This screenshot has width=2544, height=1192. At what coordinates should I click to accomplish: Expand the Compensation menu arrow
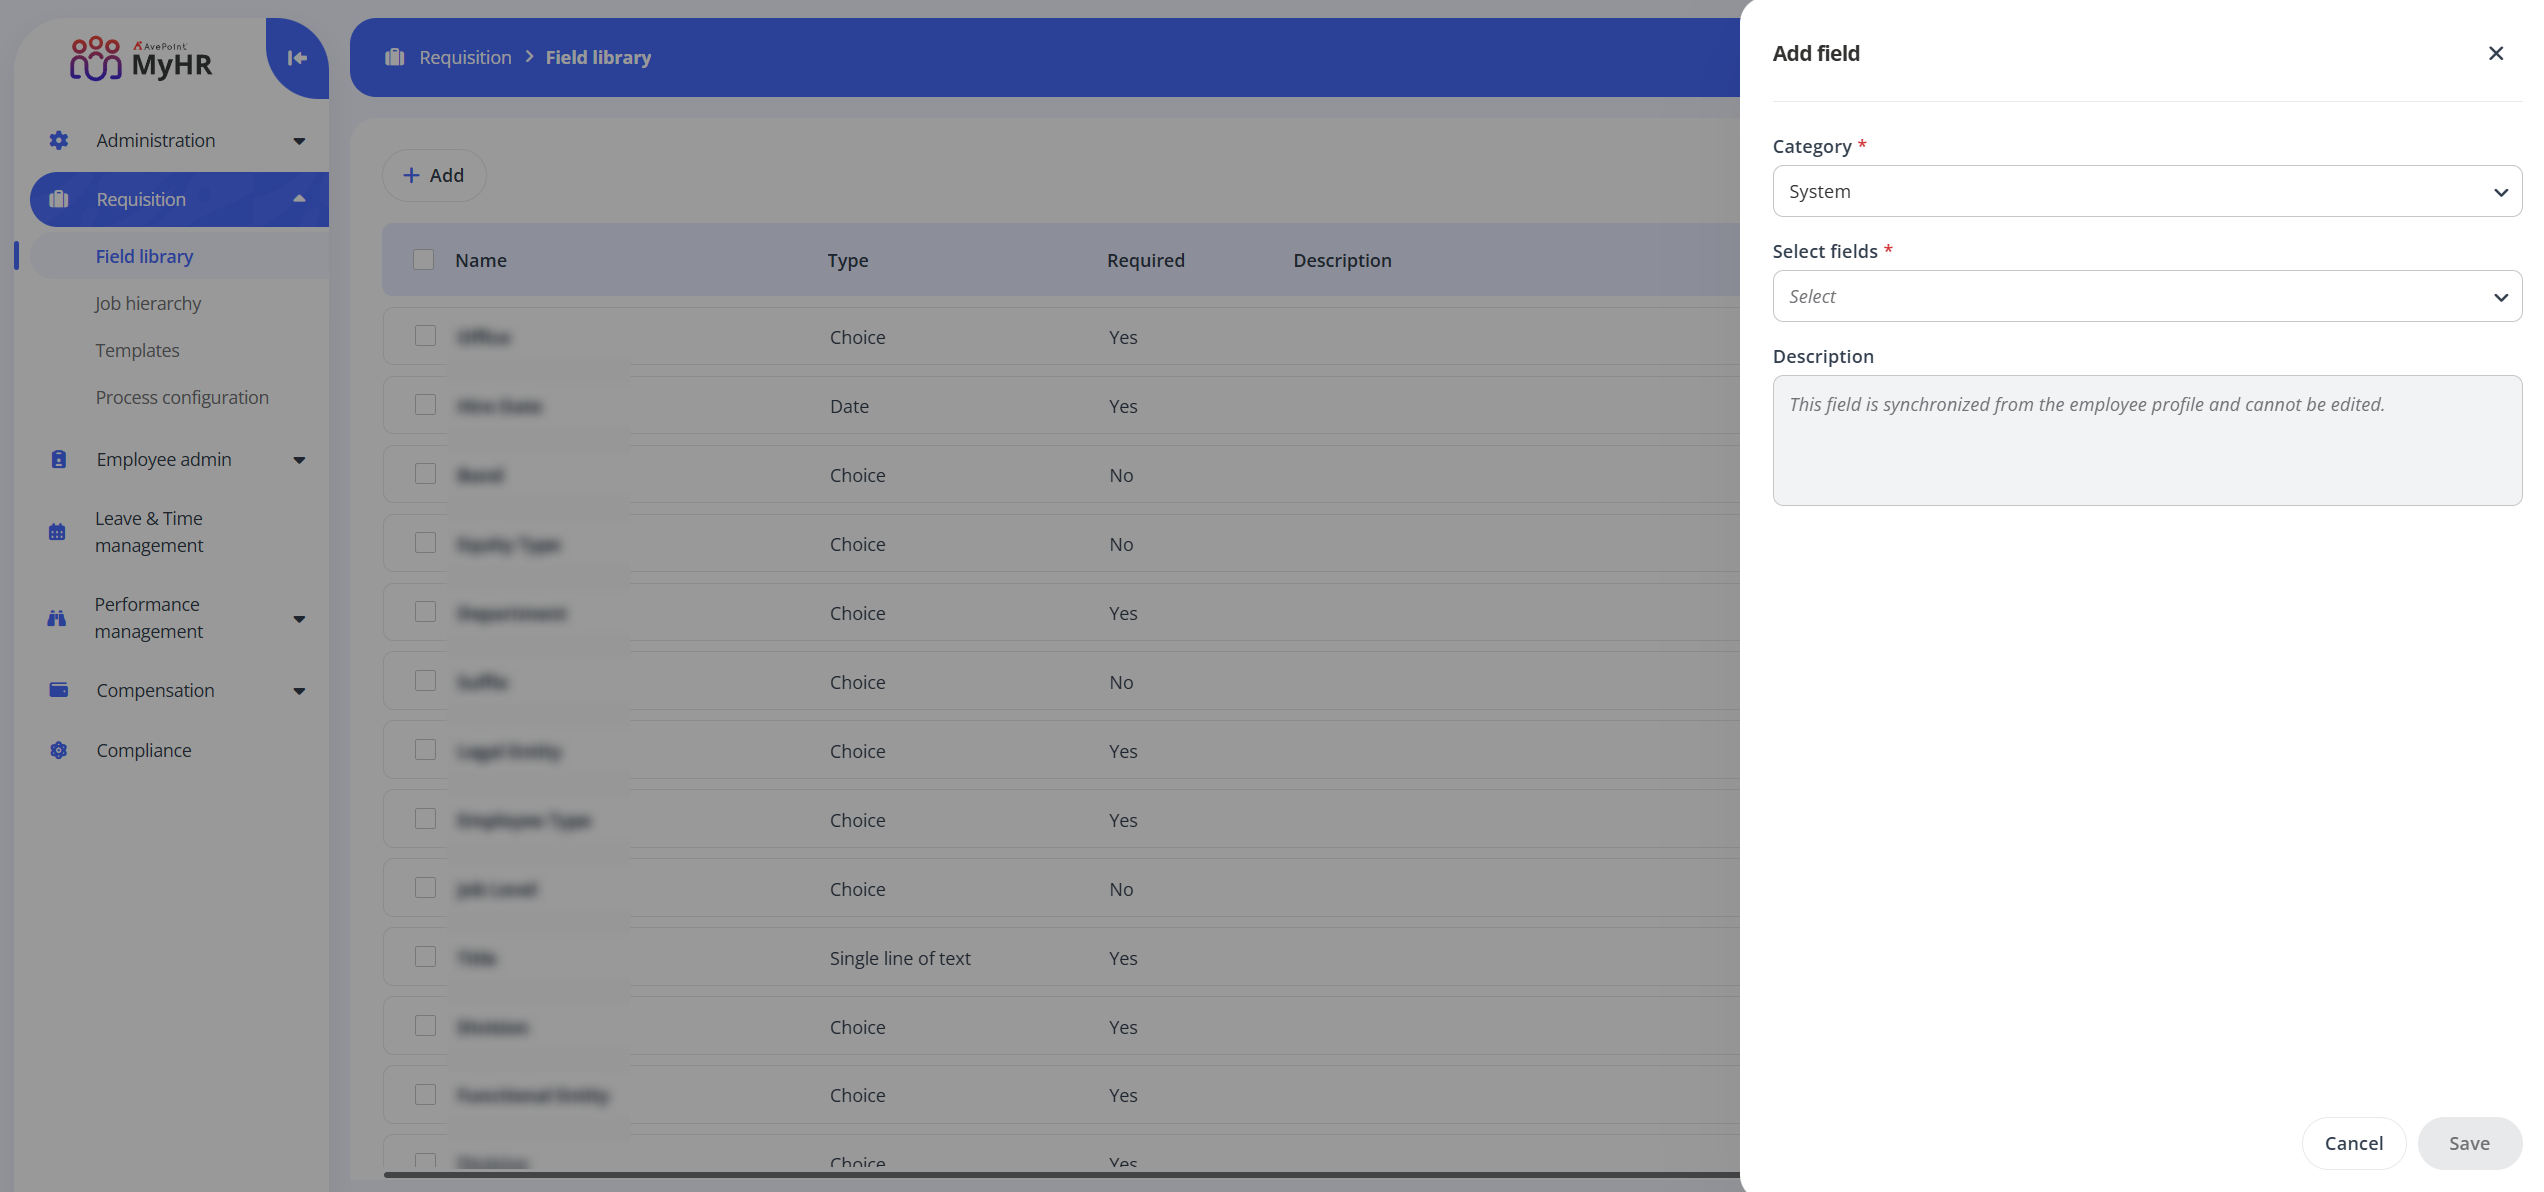pos(299,691)
